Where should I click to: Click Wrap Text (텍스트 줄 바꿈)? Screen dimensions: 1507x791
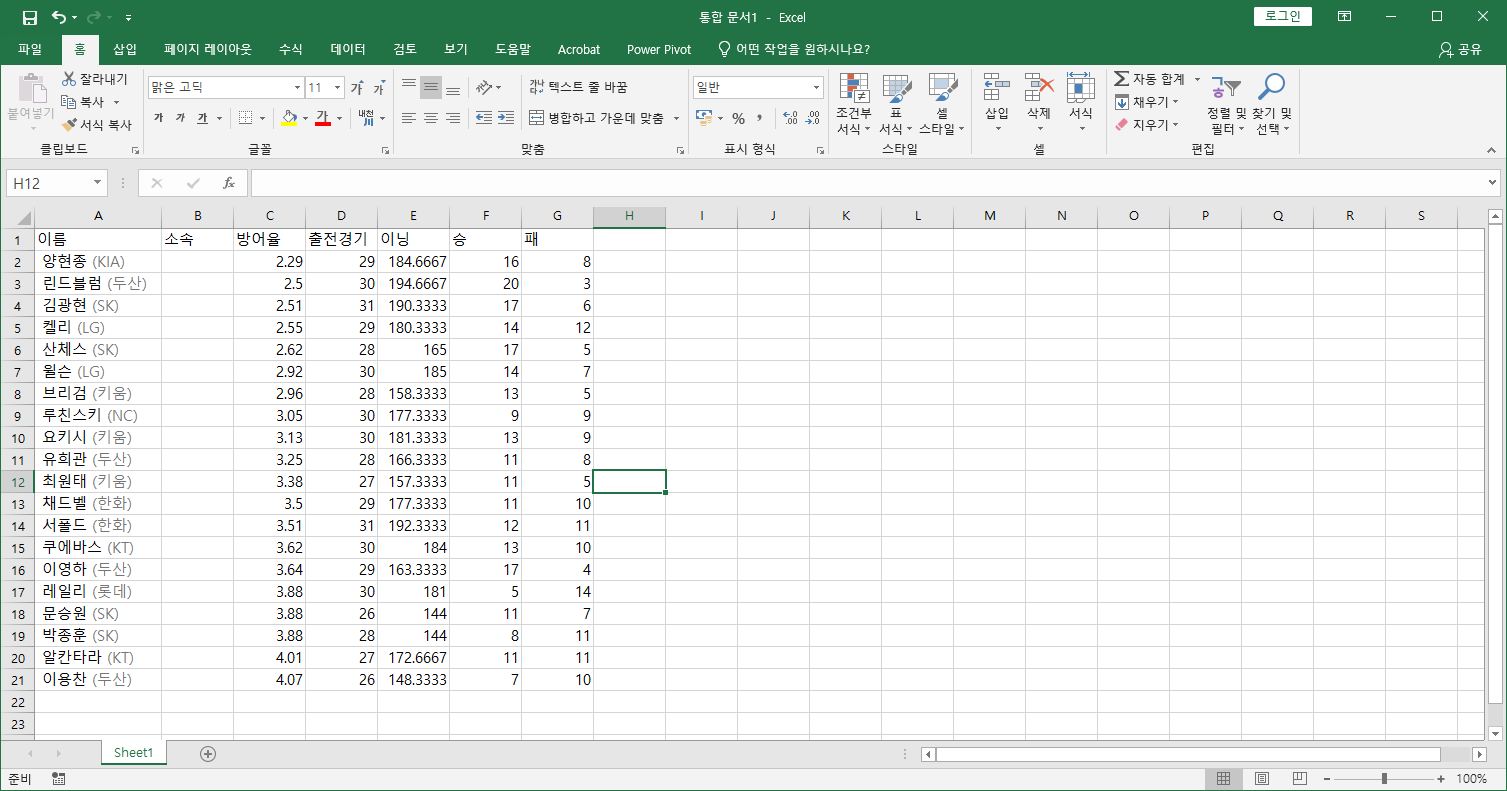[579, 88]
